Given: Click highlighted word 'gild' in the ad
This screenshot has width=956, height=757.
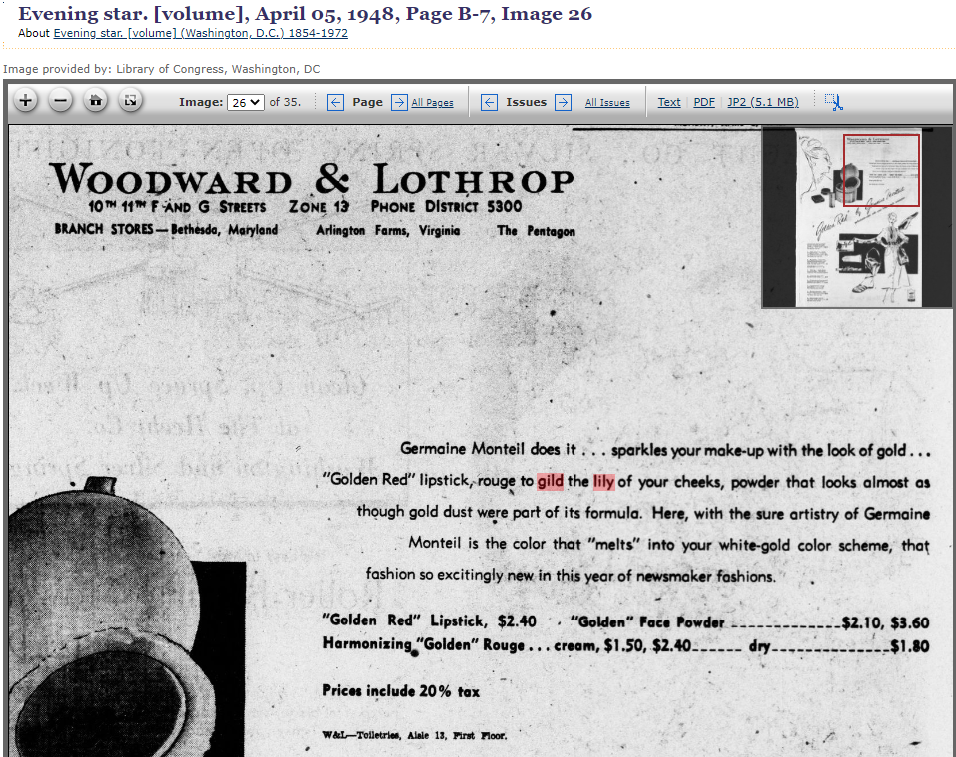Looking at the screenshot, I should pos(550,482).
